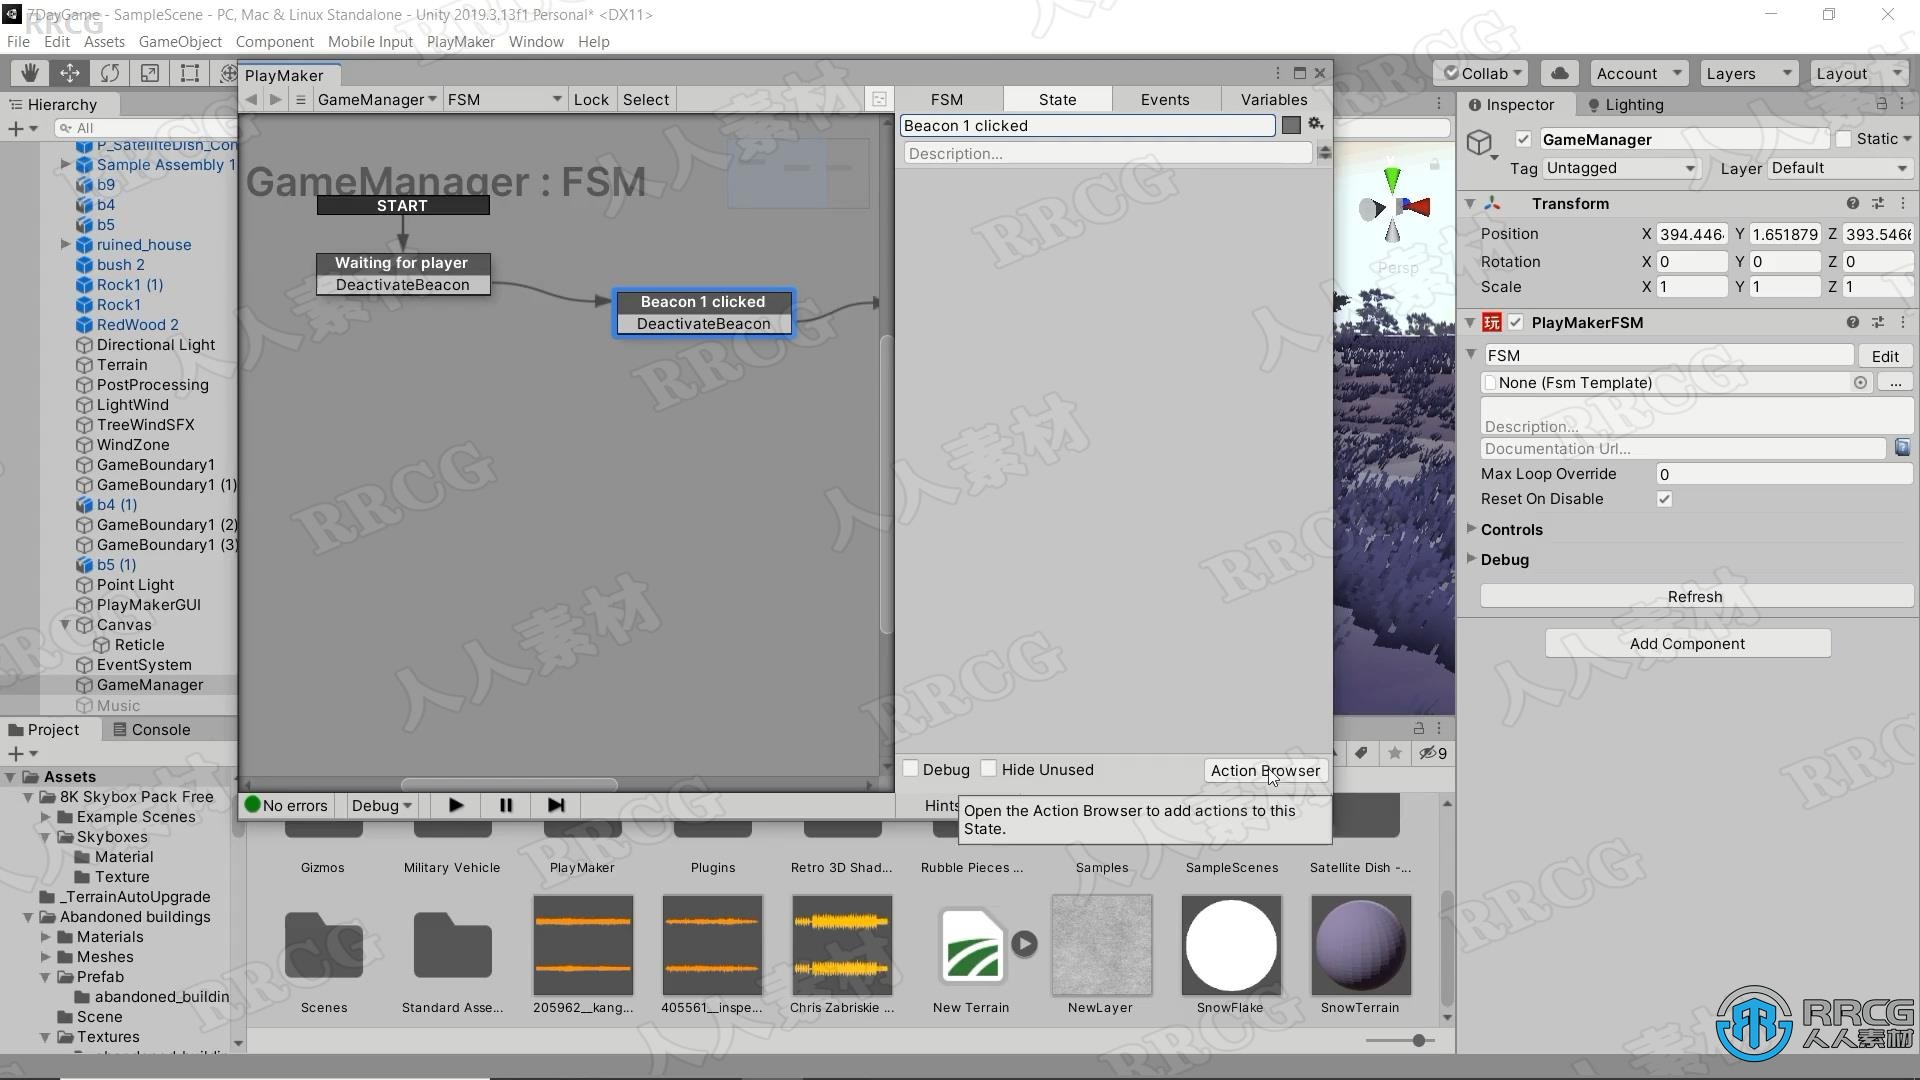Click the Pause button in PlayMaker footer

505,805
